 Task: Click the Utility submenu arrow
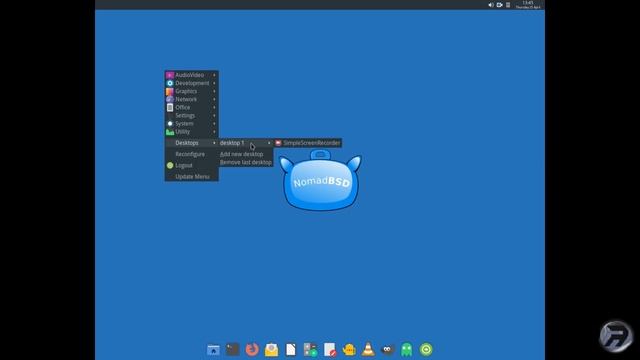(x=214, y=132)
